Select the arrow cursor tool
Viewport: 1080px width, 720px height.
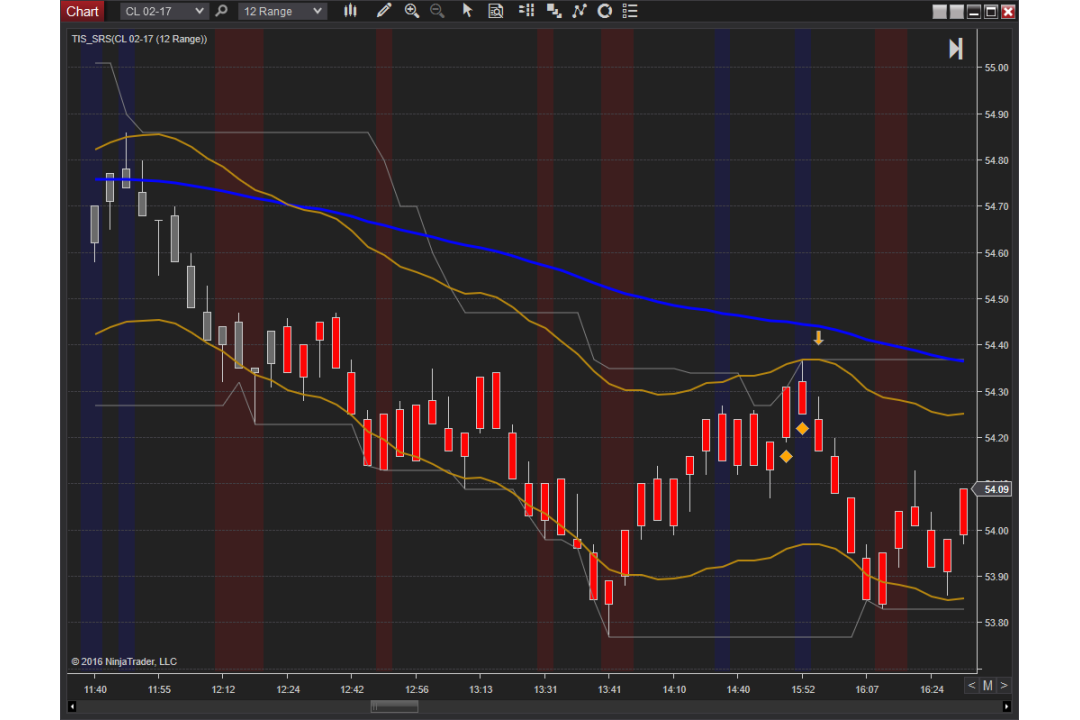[467, 10]
